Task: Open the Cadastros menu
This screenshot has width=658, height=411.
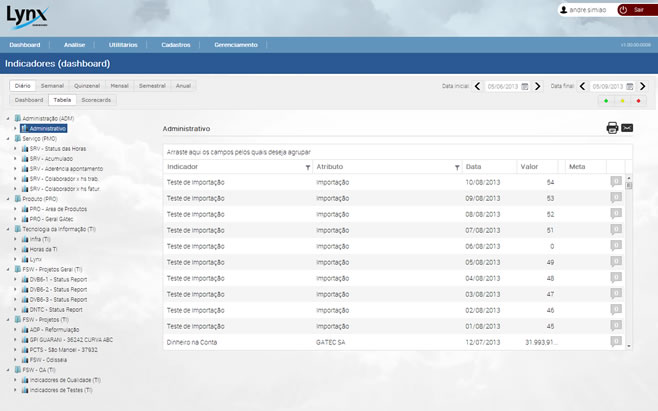Action: (x=176, y=45)
